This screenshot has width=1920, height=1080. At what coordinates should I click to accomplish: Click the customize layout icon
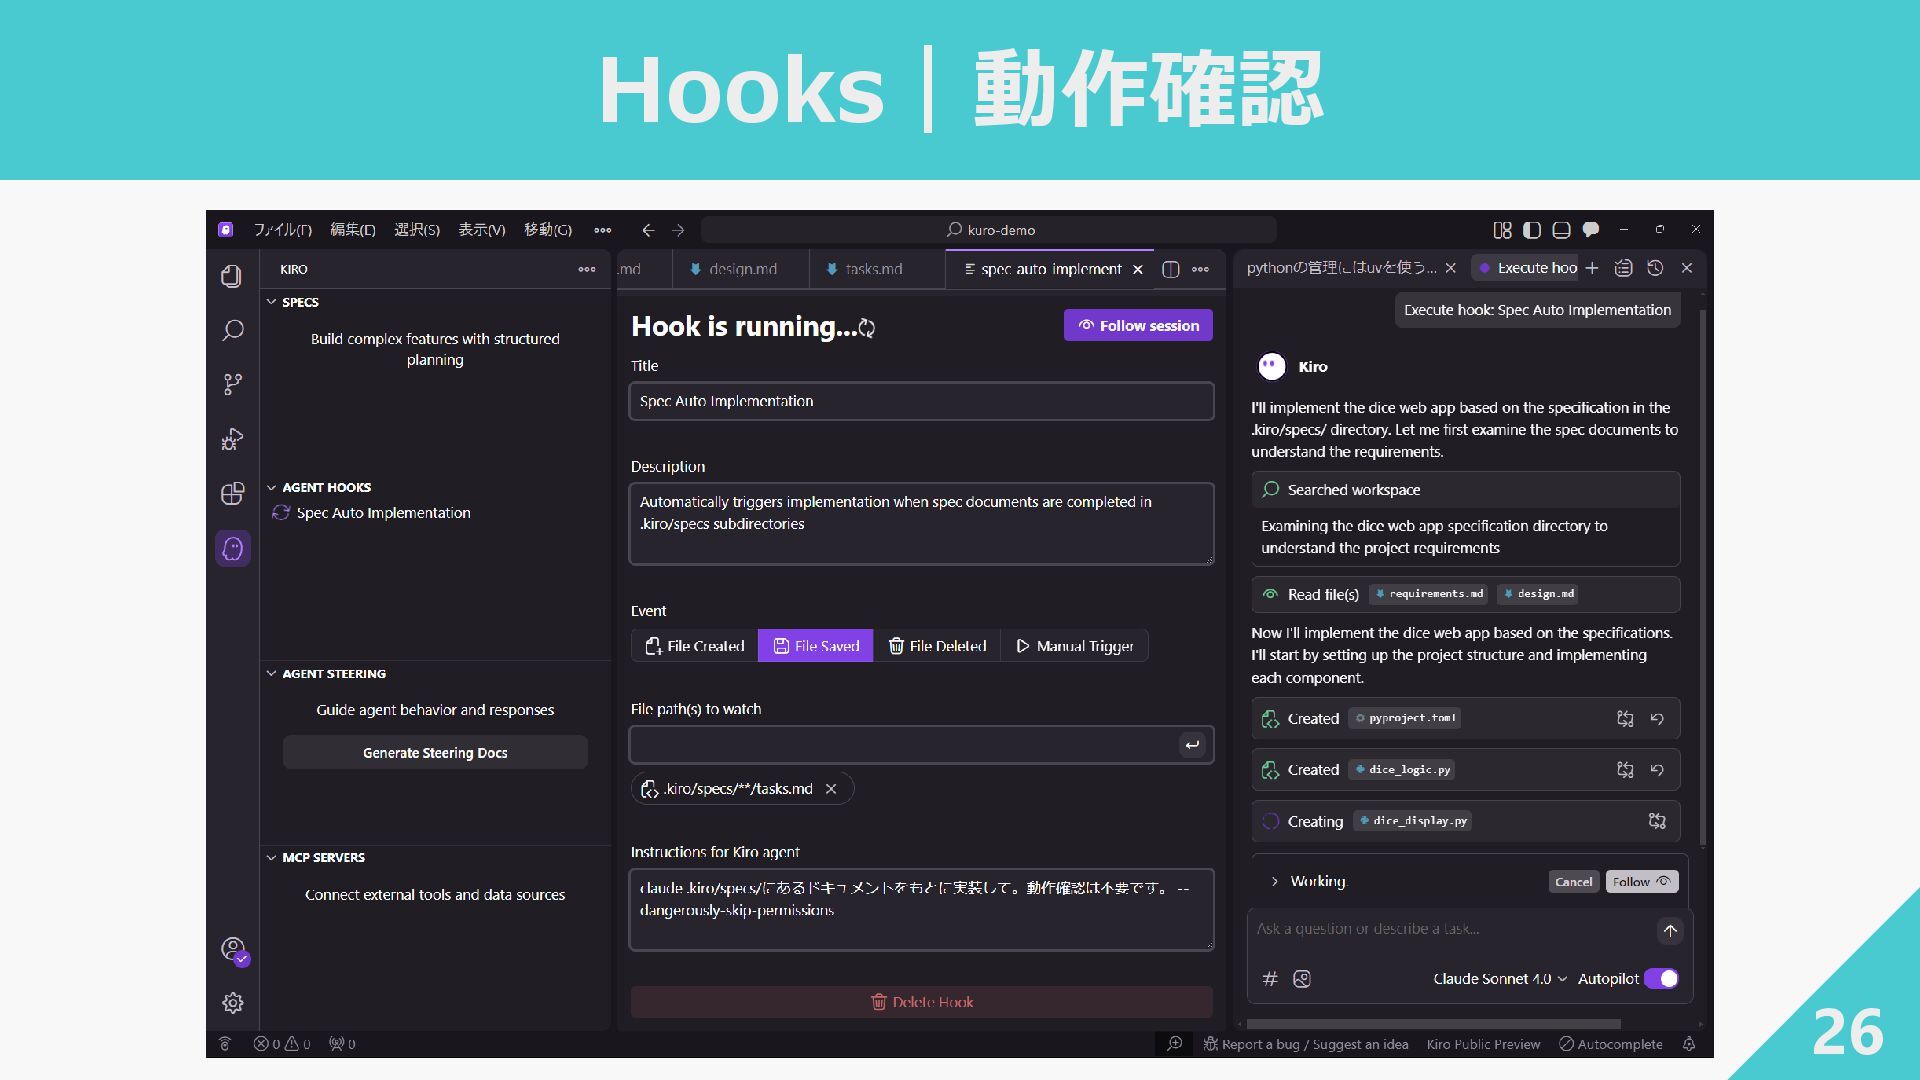point(1502,230)
